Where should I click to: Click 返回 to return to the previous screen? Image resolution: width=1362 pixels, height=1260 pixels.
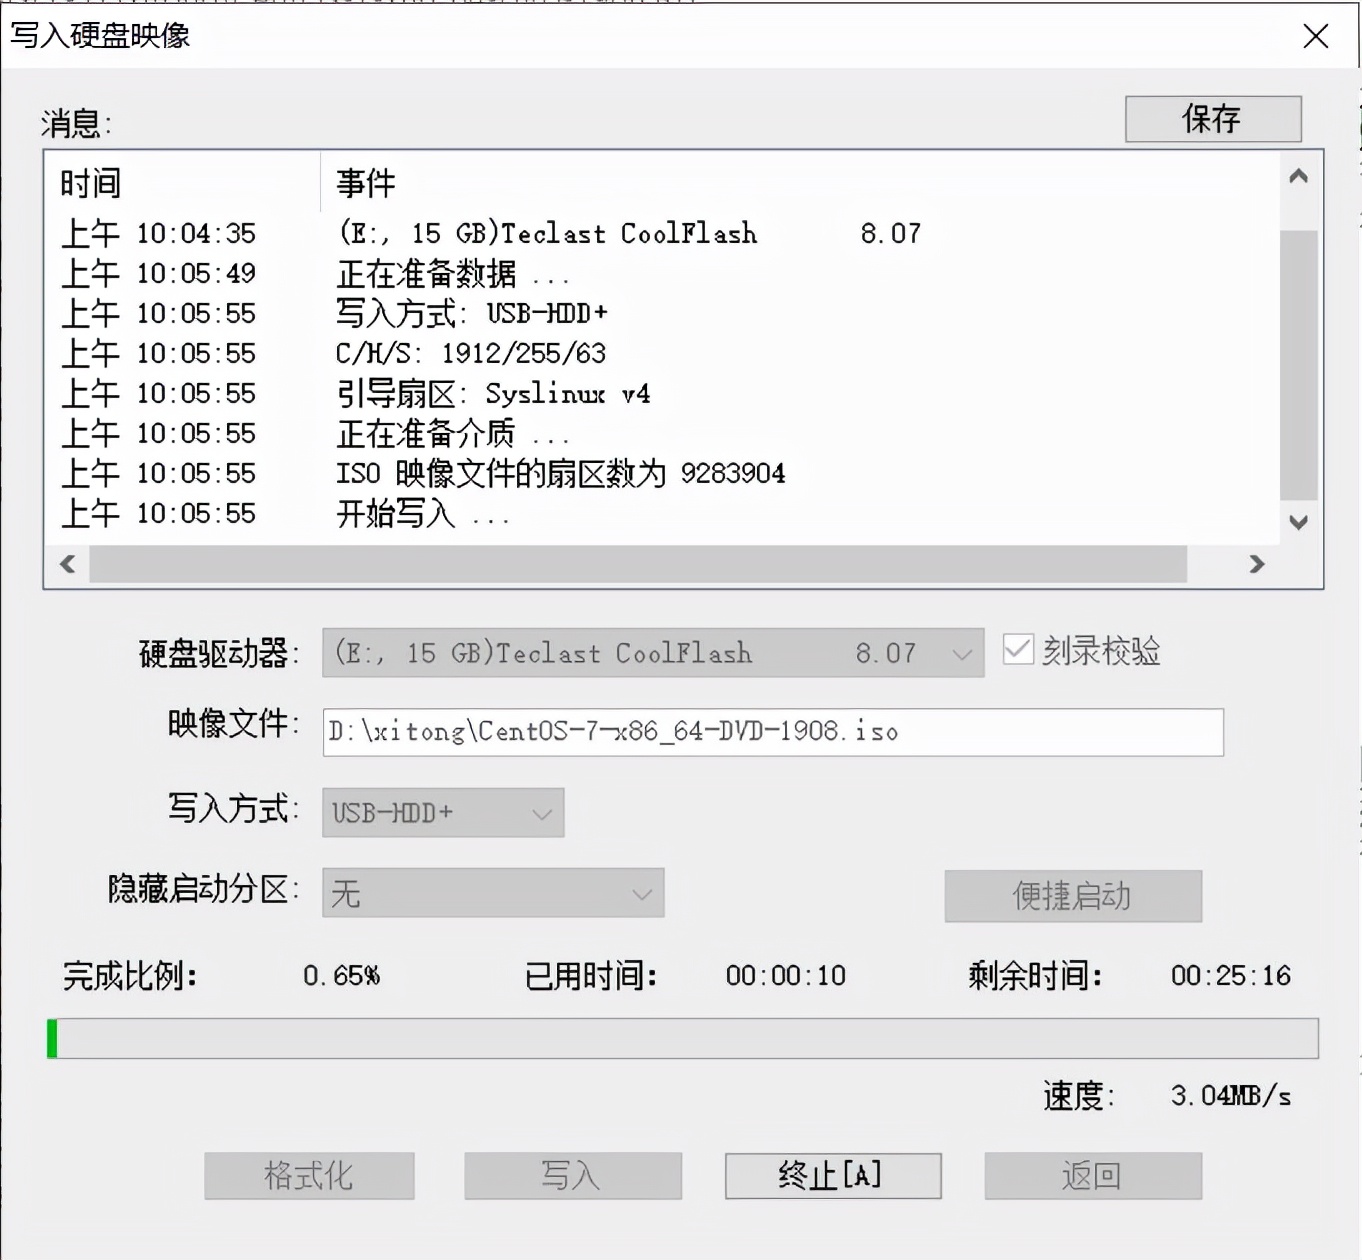pos(1092,1176)
